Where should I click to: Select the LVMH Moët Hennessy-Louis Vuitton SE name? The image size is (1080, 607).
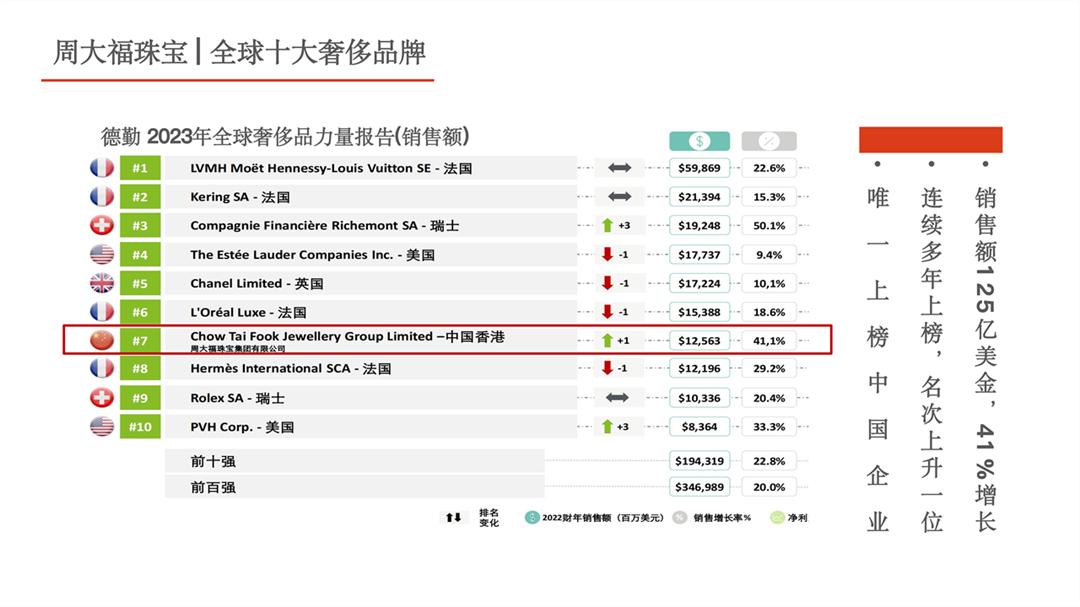[331, 168]
